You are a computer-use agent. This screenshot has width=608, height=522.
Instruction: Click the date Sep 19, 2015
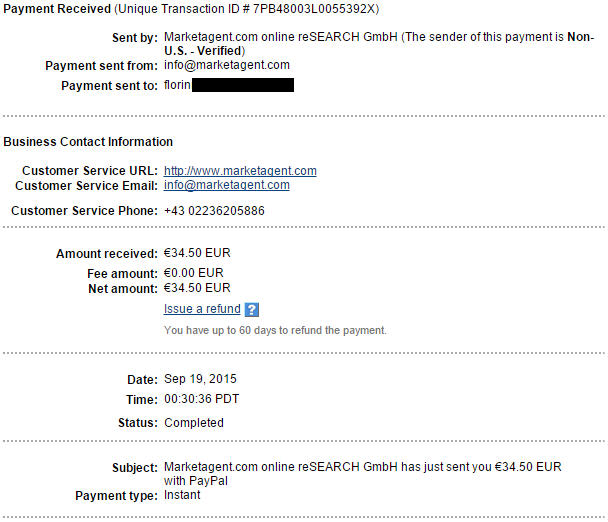tap(201, 379)
